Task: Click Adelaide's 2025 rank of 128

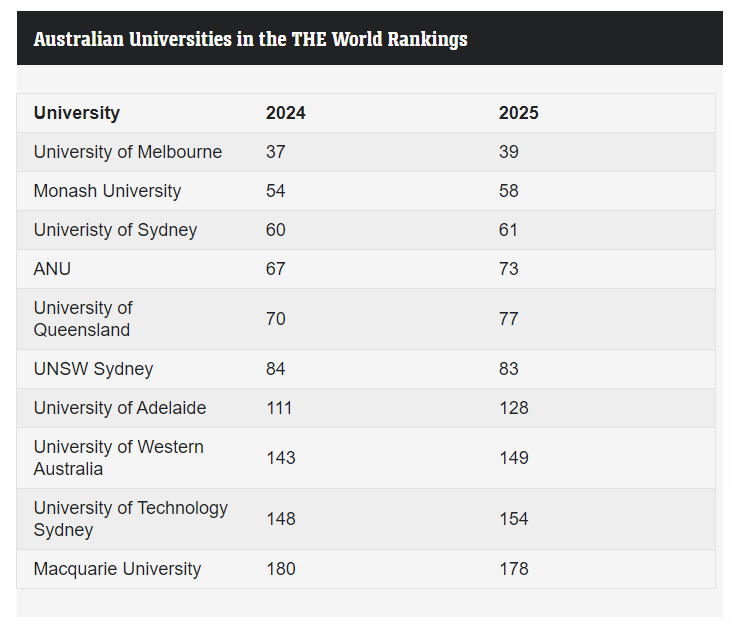Action: click(513, 408)
